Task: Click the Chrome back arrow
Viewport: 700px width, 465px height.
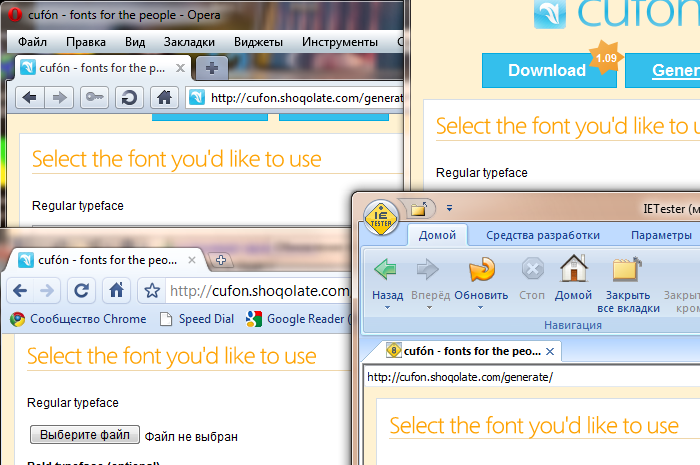Action: pos(20,291)
